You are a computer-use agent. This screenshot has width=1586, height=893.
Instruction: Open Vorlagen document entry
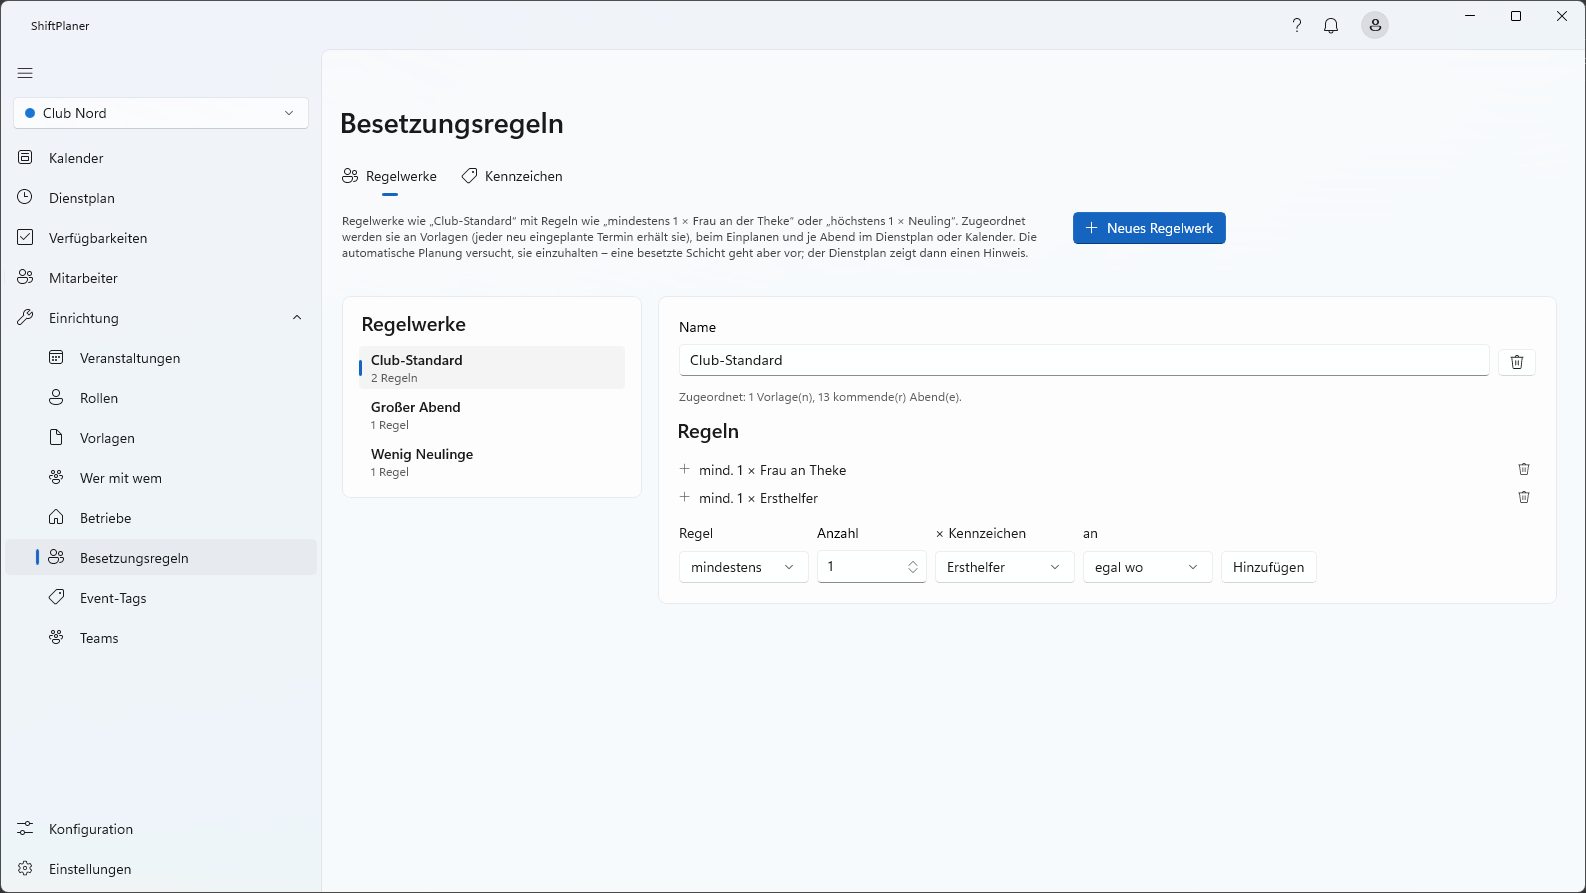pyautogui.click(x=161, y=438)
